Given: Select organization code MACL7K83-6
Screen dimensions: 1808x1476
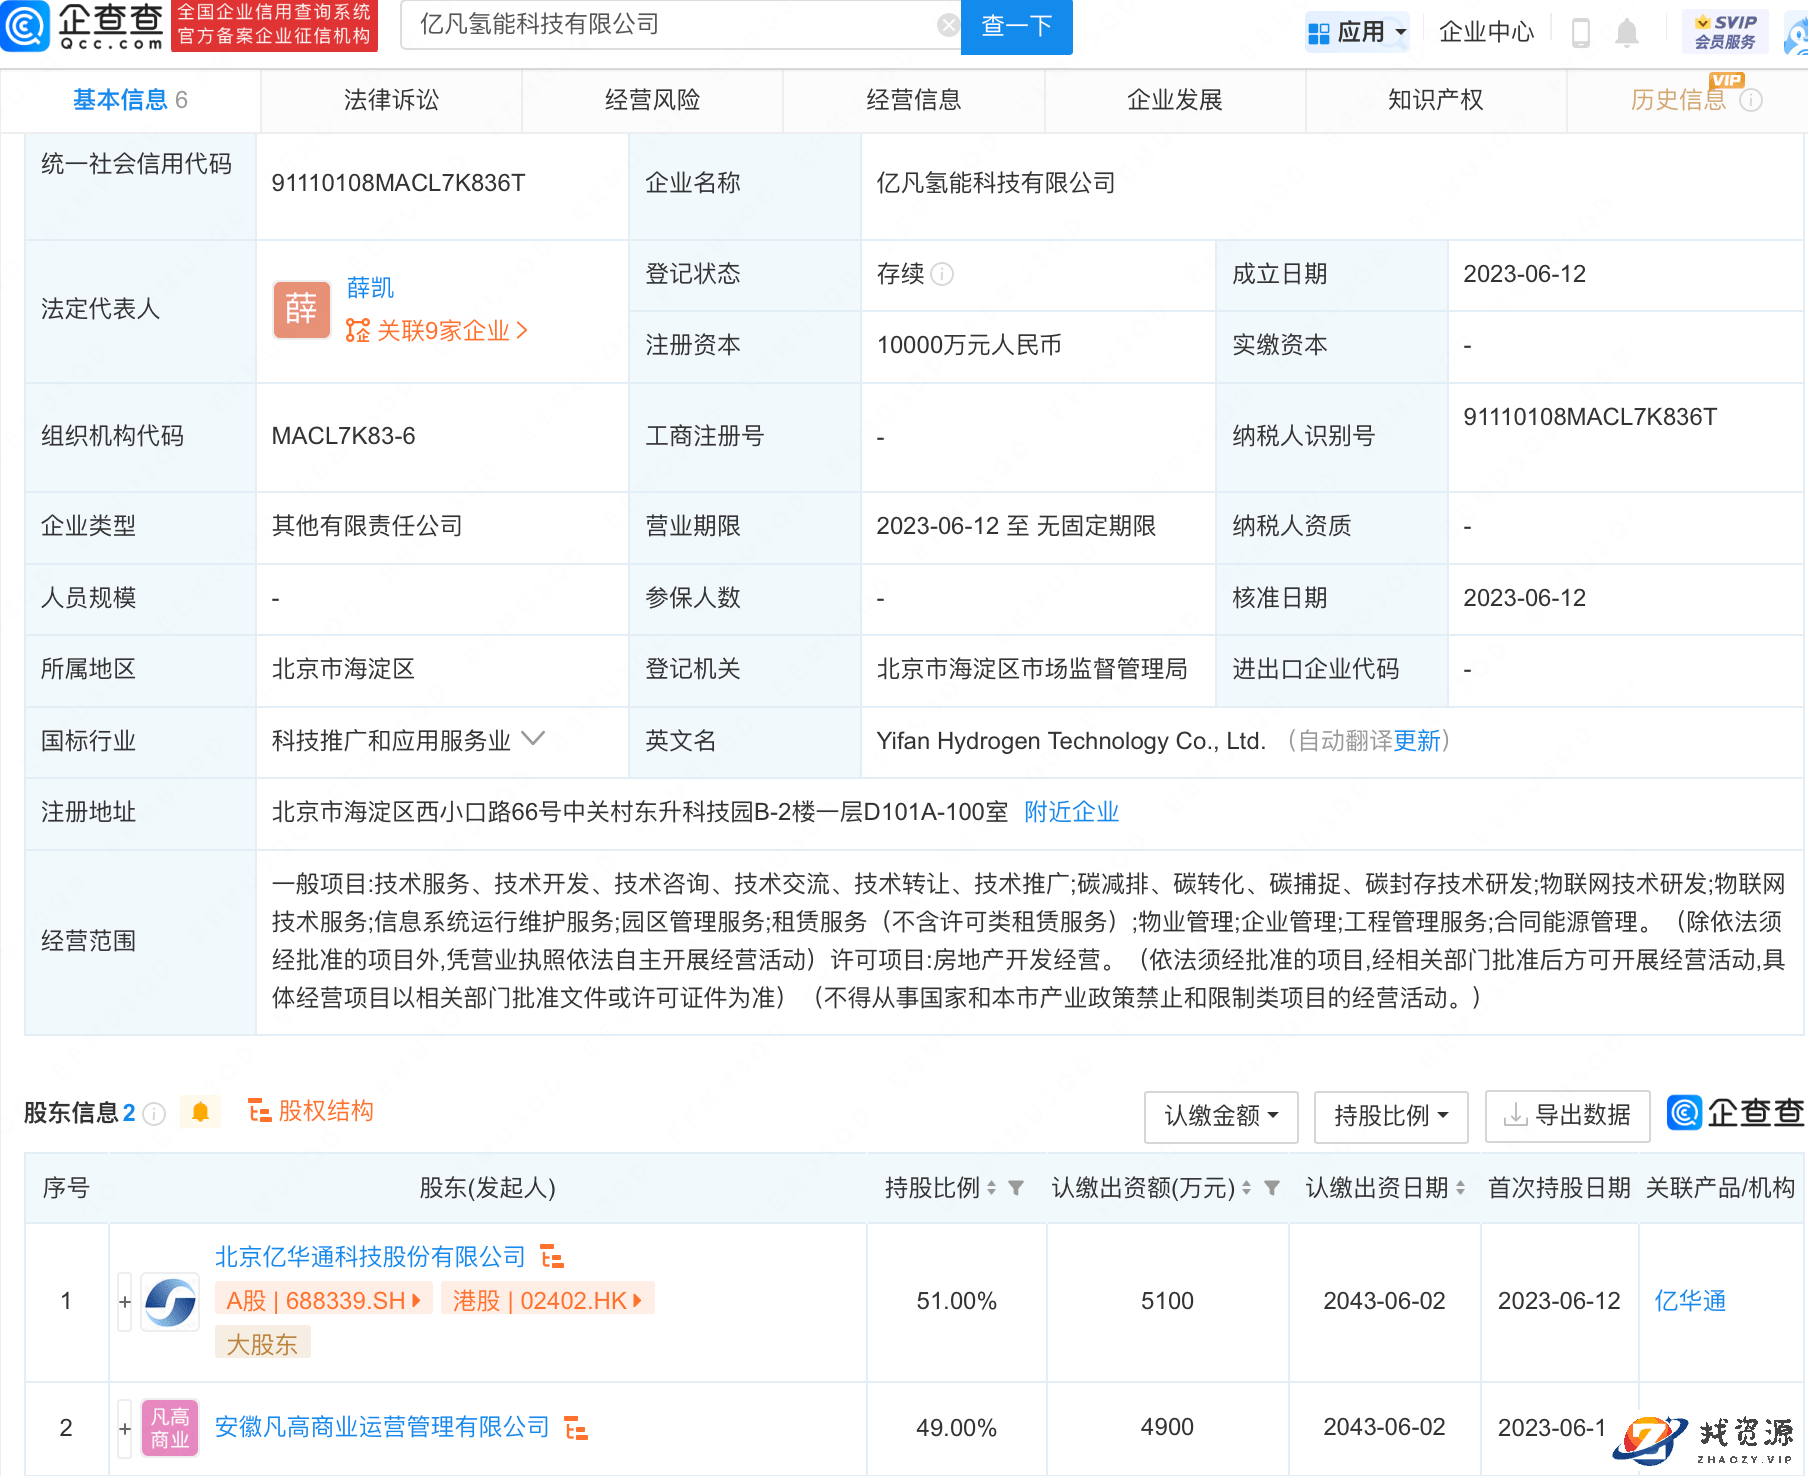Looking at the screenshot, I should click(x=343, y=437).
